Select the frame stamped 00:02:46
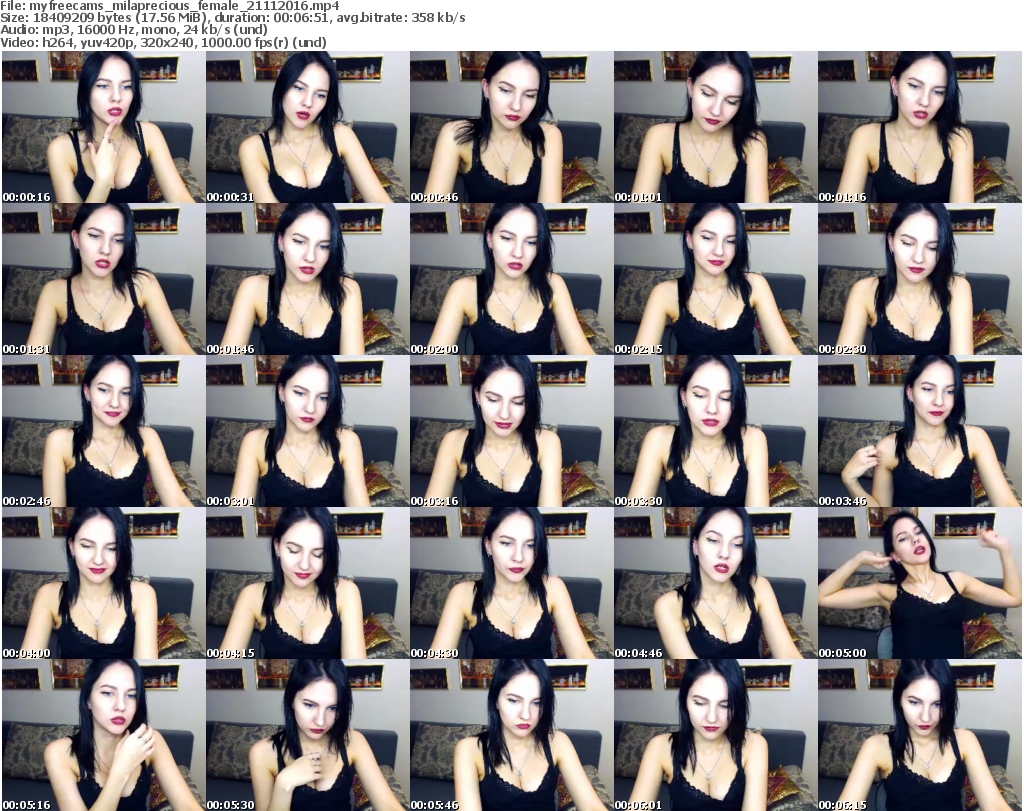1024x811 pixels. [x=103, y=431]
